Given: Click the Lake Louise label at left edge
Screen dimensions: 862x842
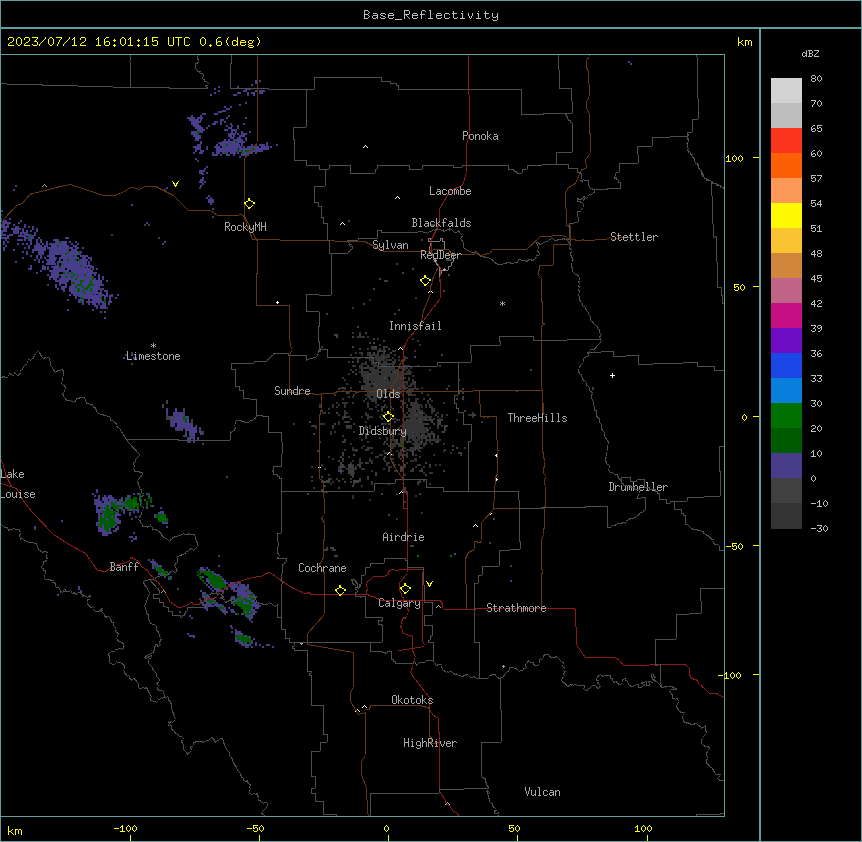Looking at the screenshot, I should pyautogui.click(x=18, y=484).
